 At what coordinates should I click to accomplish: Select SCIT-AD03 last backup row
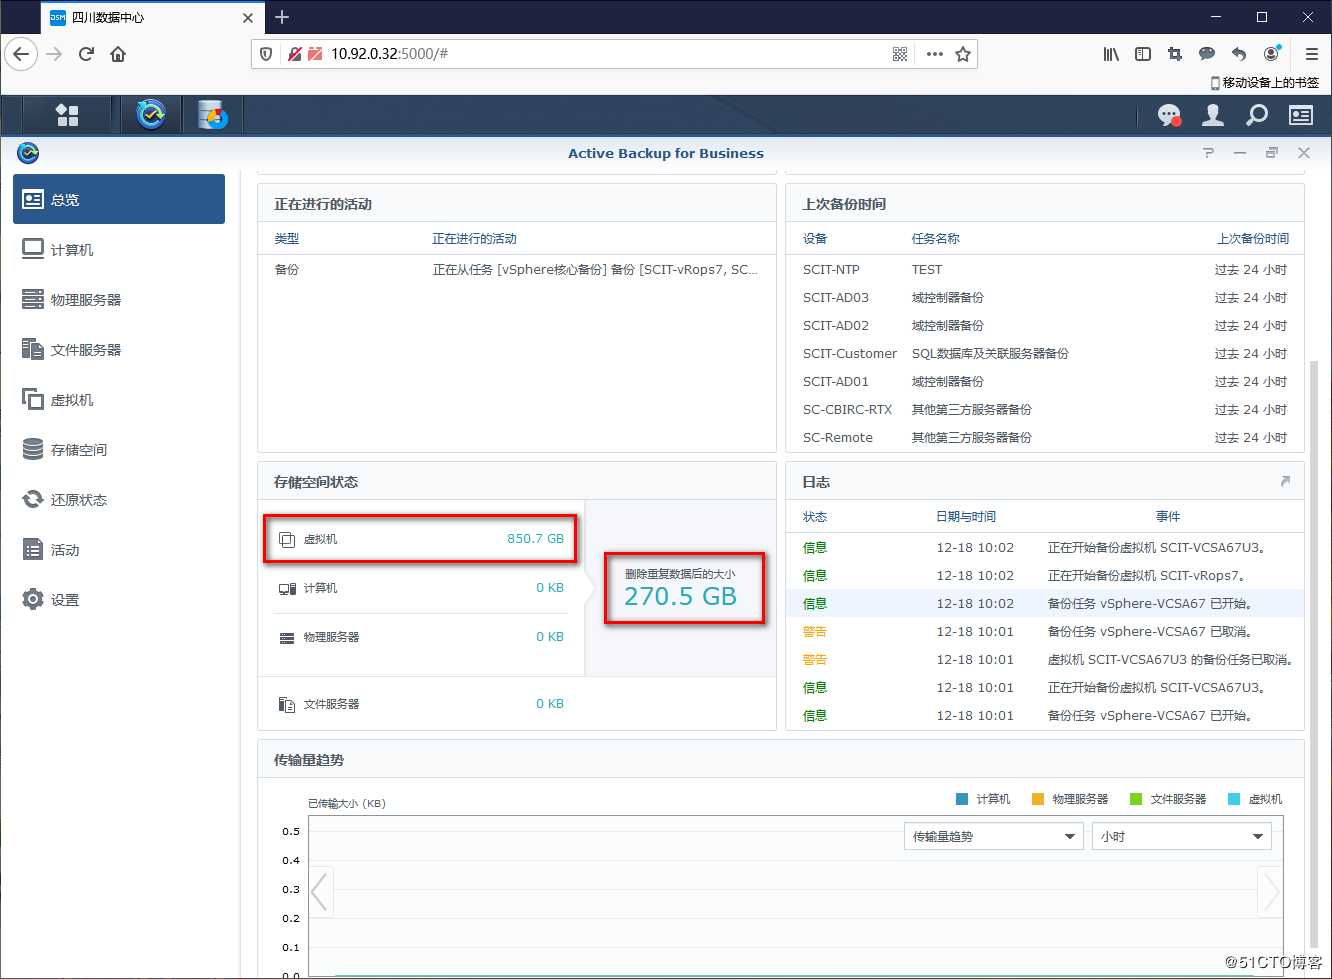tap(1045, 297)
